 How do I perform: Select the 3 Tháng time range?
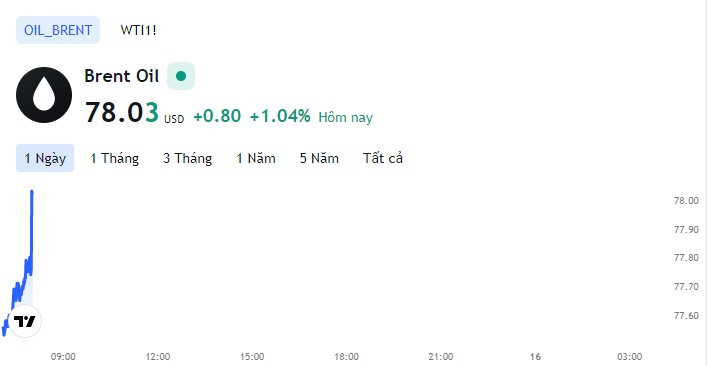pyautogui.click(x=188, y=158)
